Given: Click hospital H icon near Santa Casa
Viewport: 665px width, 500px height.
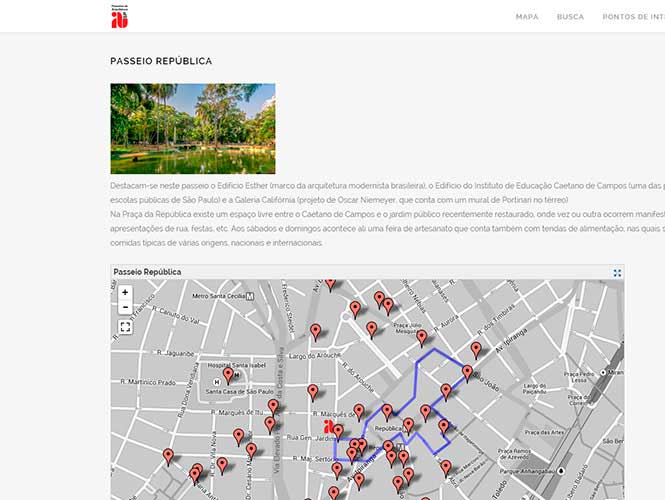Looking at the screenshot, I should [217, 383].
